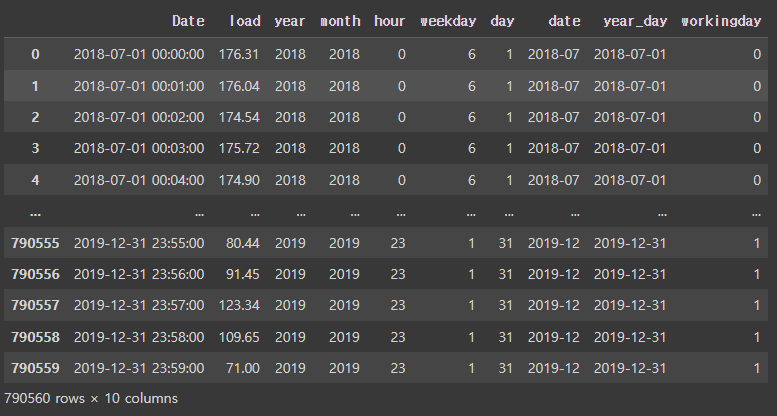Select row index 790558
The image size is (777, 416).
(35, 337)
